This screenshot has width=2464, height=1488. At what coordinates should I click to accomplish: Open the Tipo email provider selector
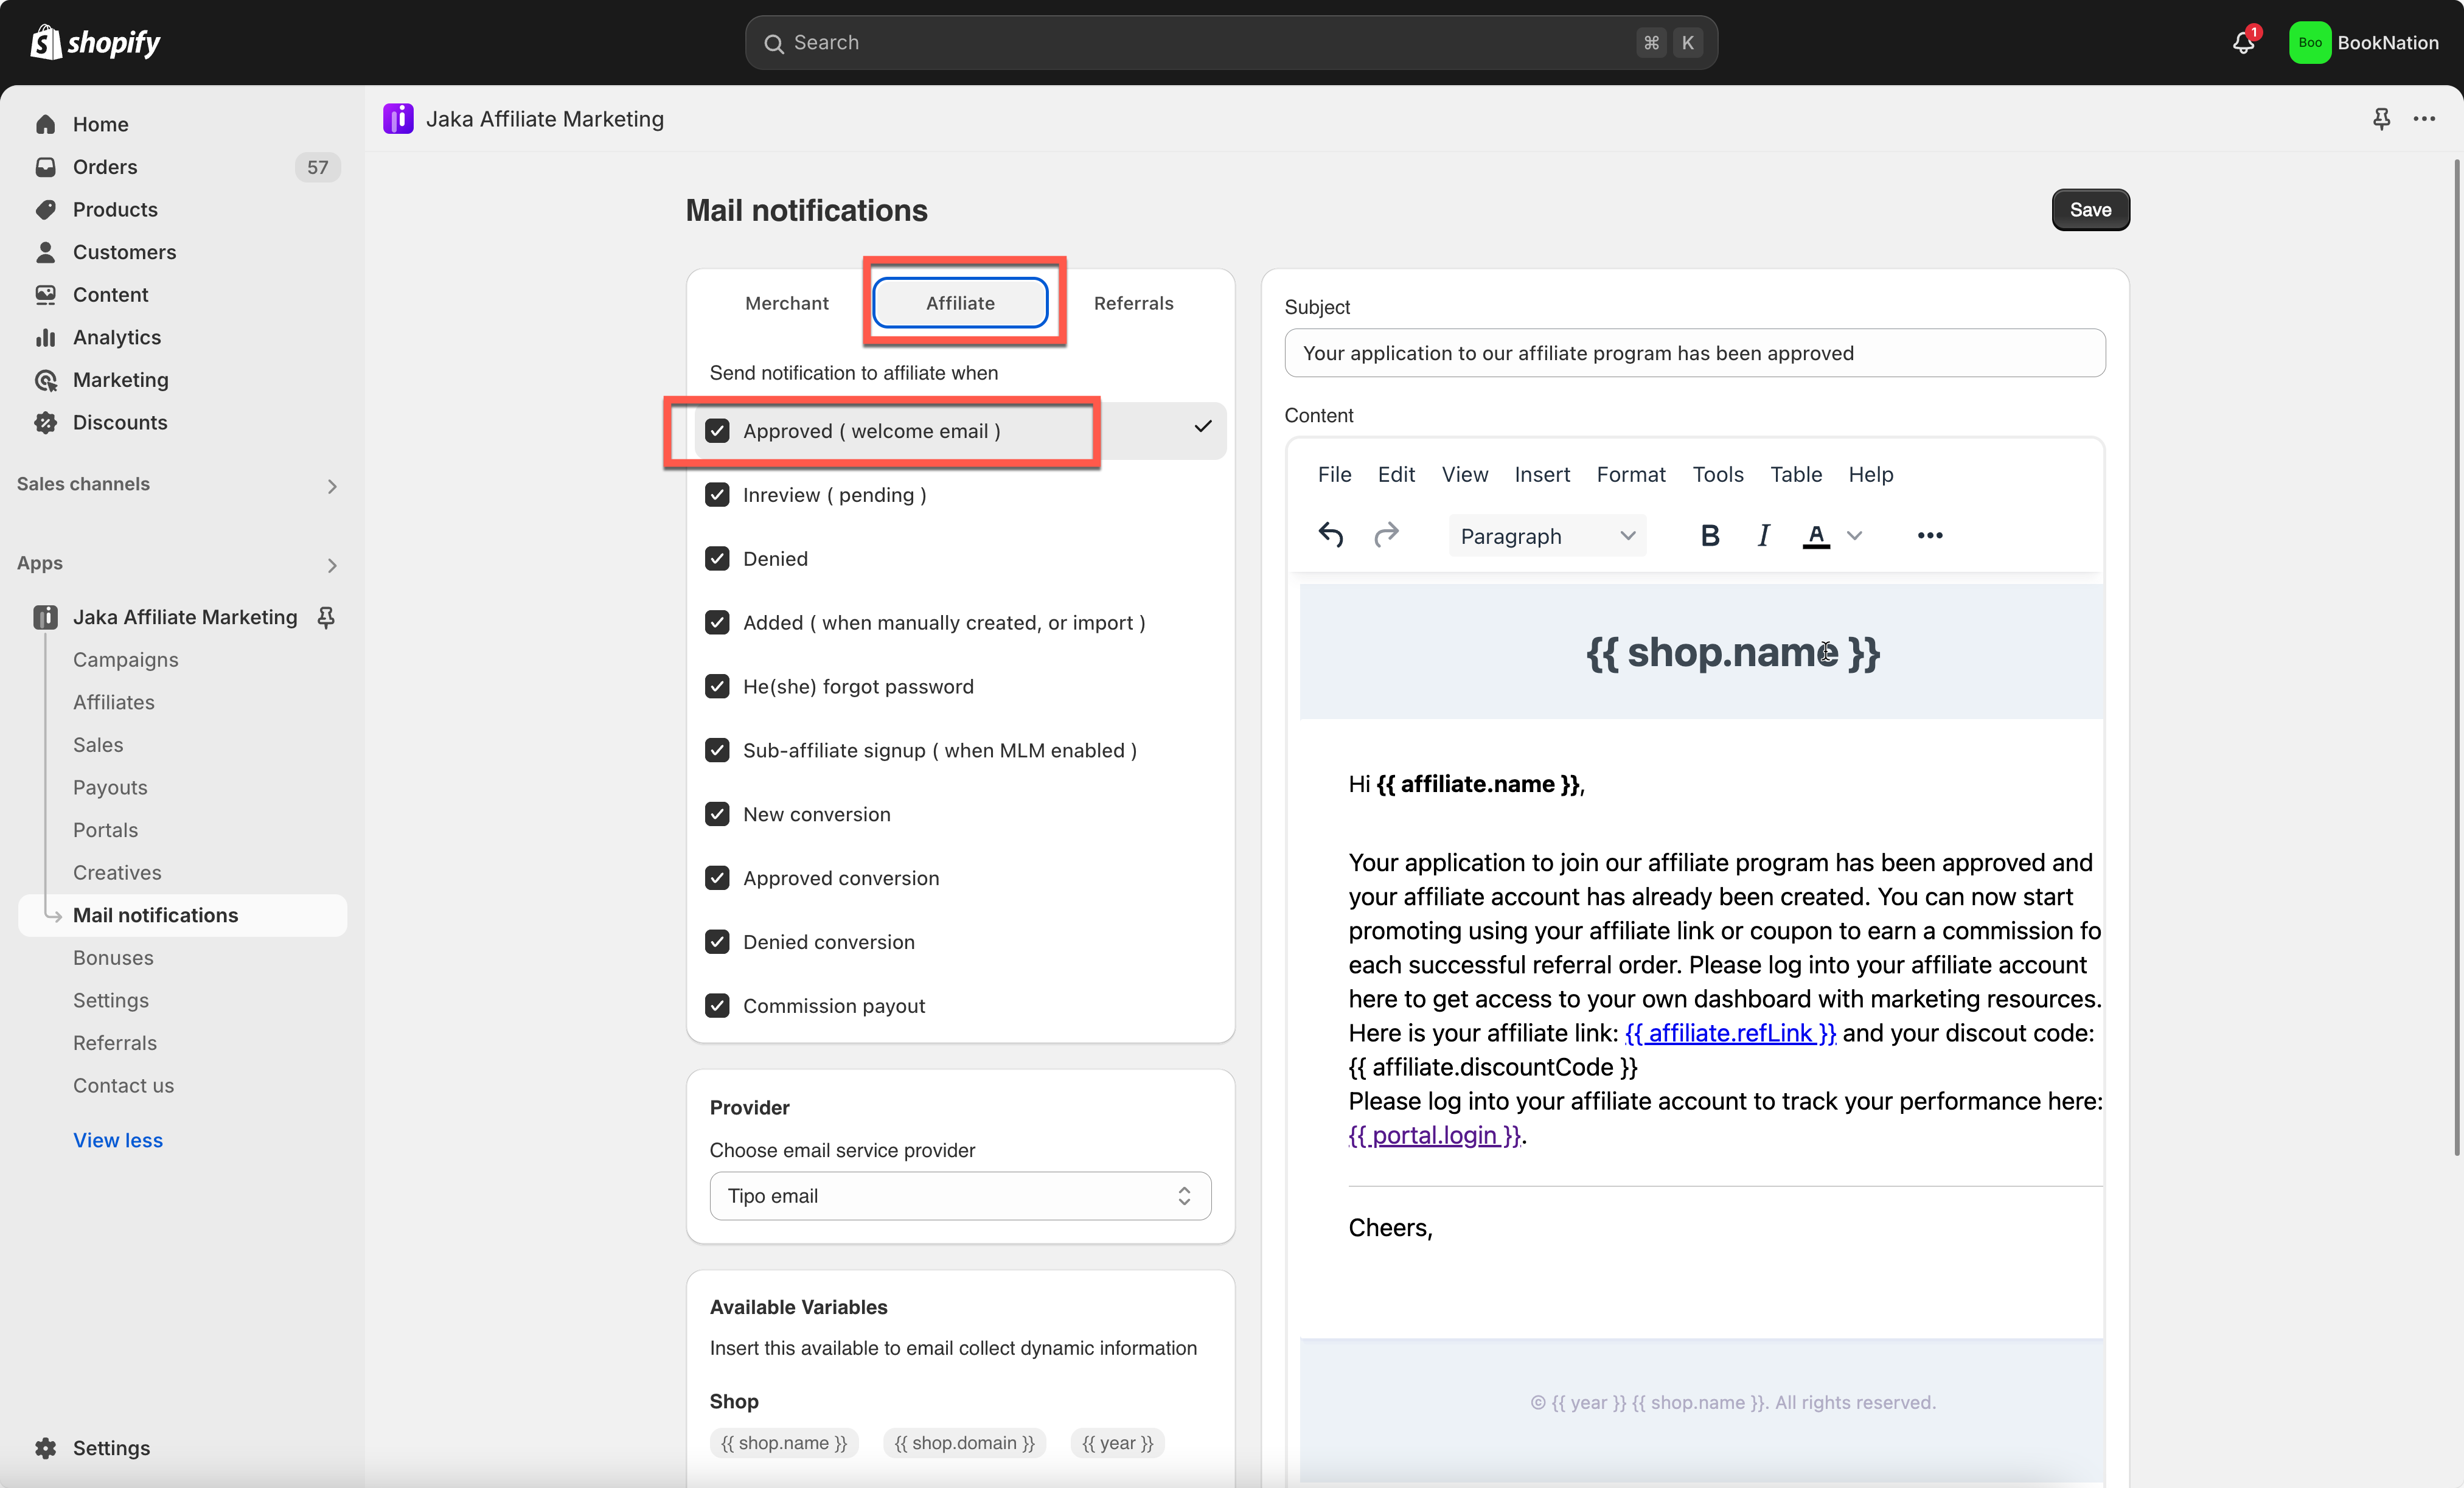[960, 1196]
